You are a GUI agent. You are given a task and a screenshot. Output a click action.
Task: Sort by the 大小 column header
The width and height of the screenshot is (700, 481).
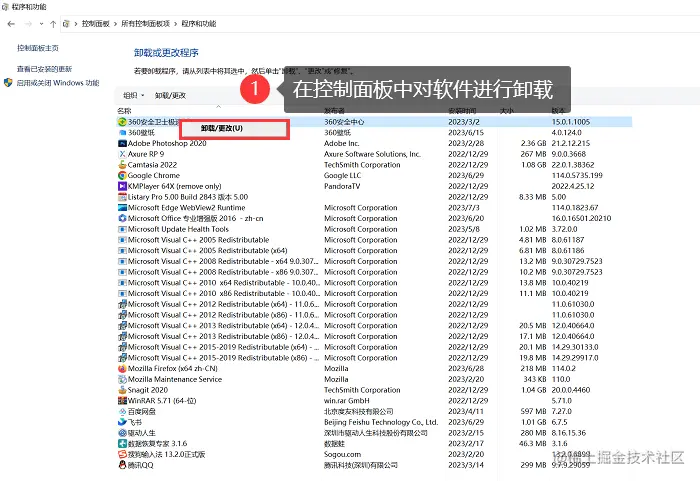[507, 110]
